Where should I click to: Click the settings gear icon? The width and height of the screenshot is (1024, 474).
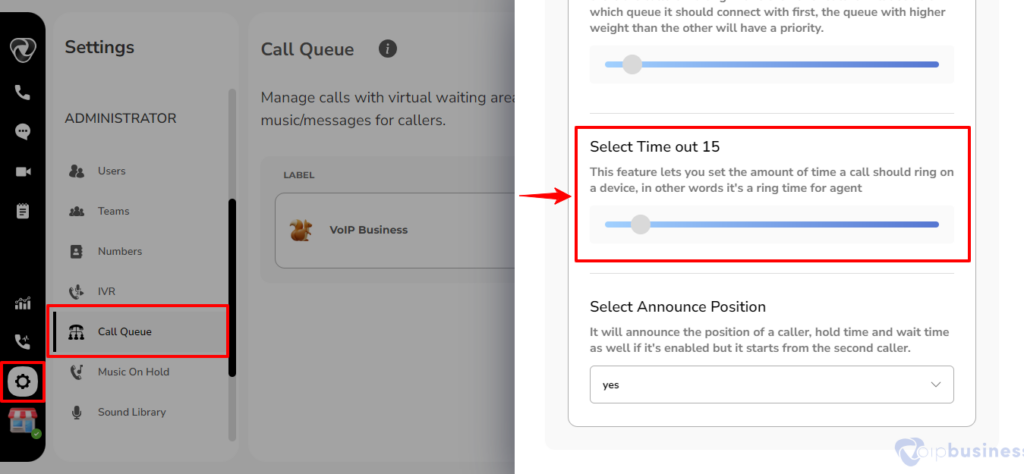point(23,381)
